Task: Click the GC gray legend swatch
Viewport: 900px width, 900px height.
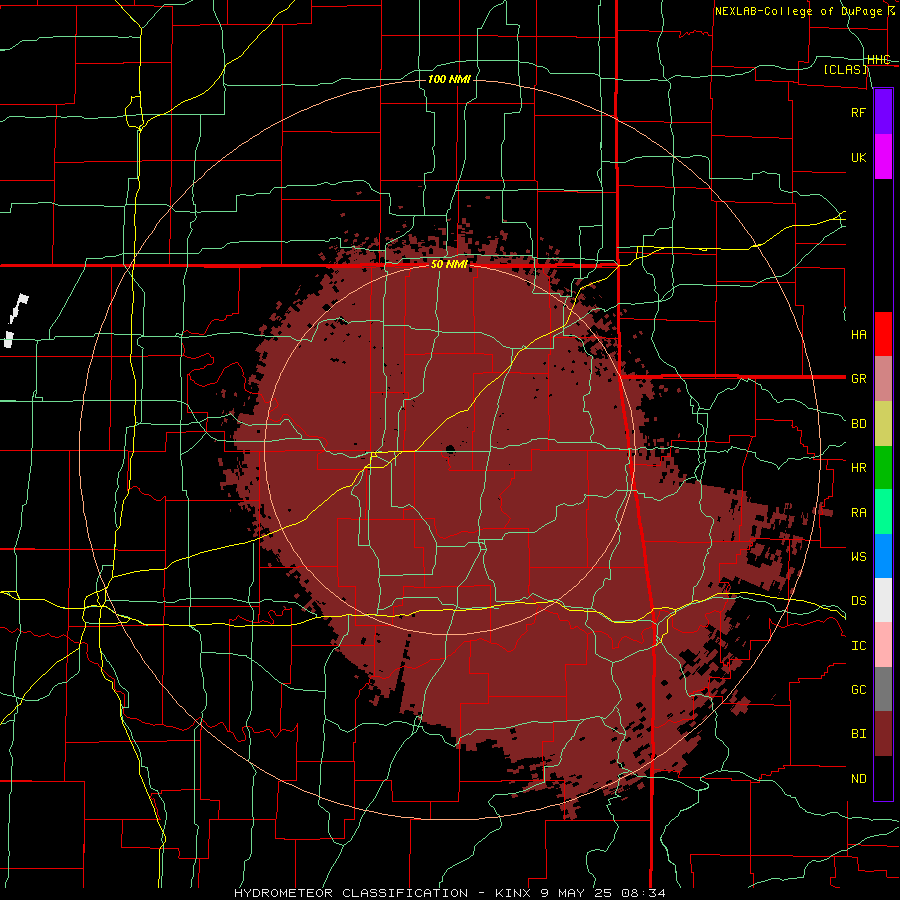Action: click(883, 689)
